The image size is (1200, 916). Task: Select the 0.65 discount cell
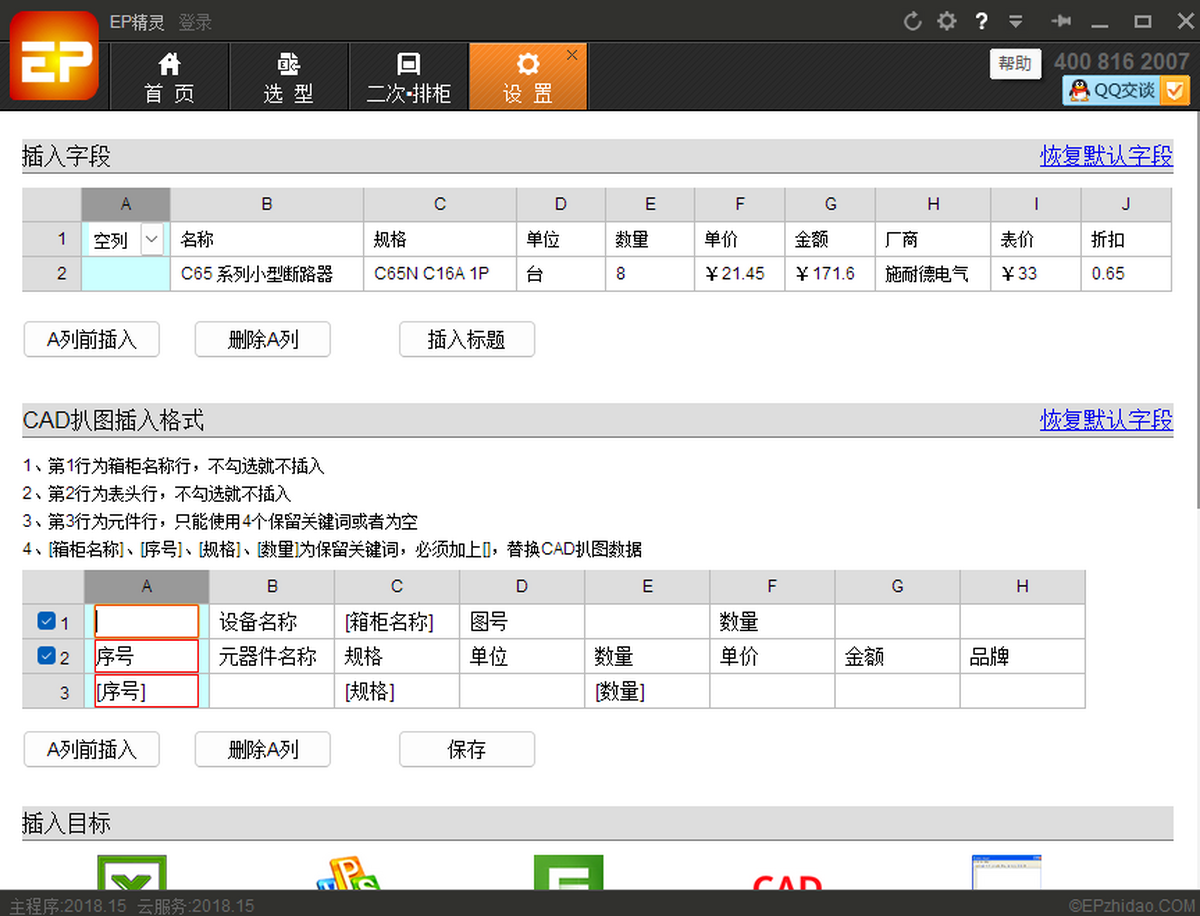[x=1126, y=273]
